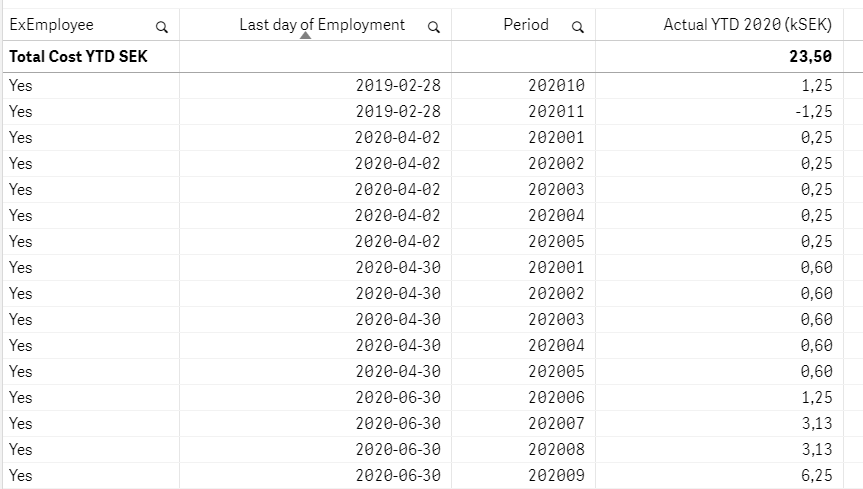Image resolution: width=863 pixels, height=489 pixels.
Task: Click search icon in ExEmployee column header
Action: click(162, 27)
